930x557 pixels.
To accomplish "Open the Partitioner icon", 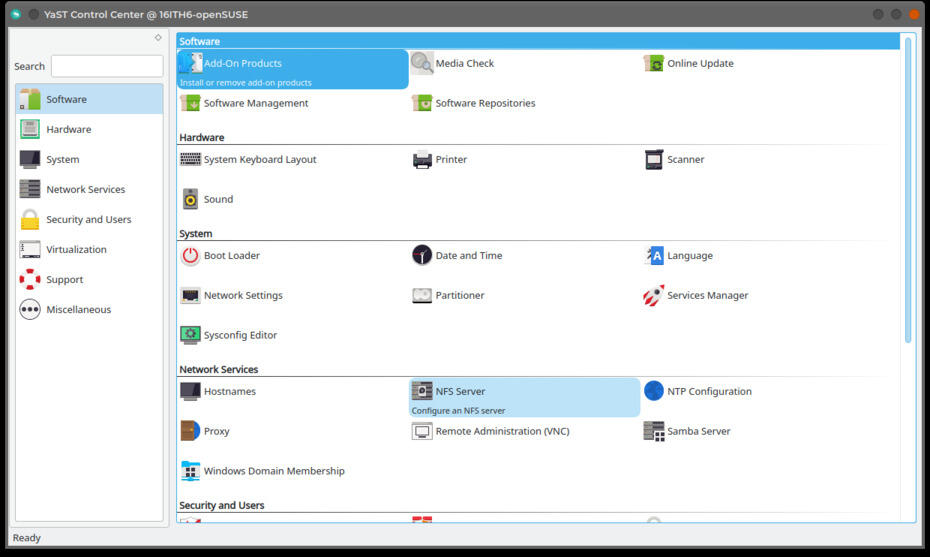I will [x=422, y=295].
